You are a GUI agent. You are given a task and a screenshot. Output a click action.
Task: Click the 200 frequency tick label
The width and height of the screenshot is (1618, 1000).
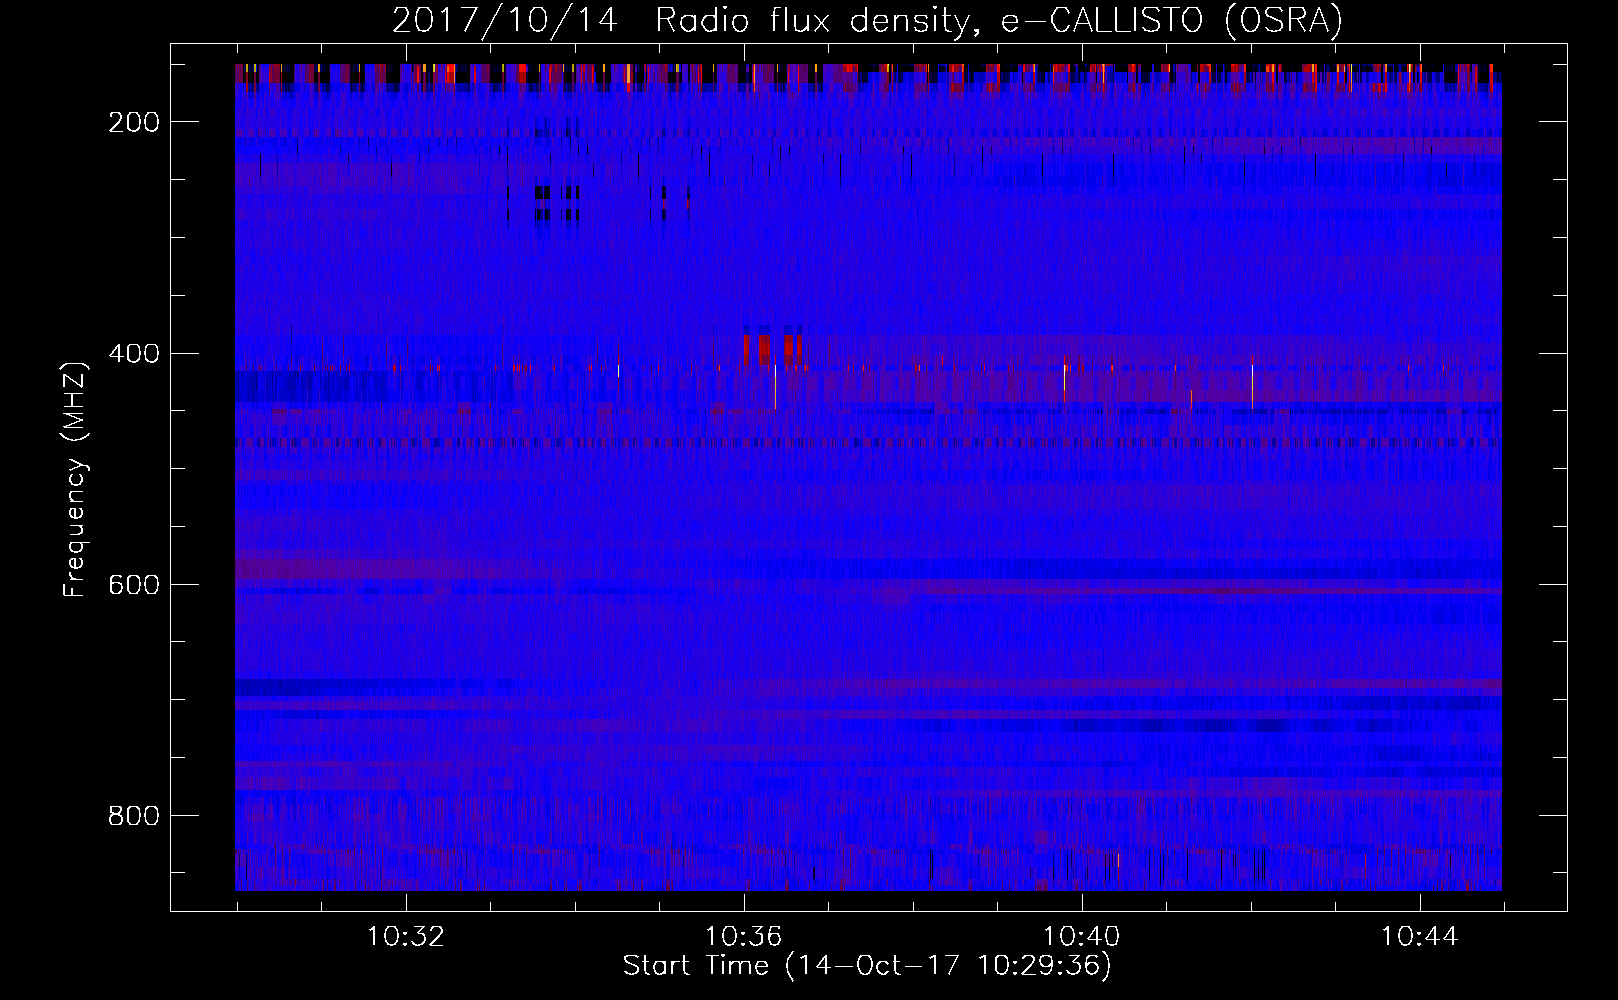pos(135,122)
